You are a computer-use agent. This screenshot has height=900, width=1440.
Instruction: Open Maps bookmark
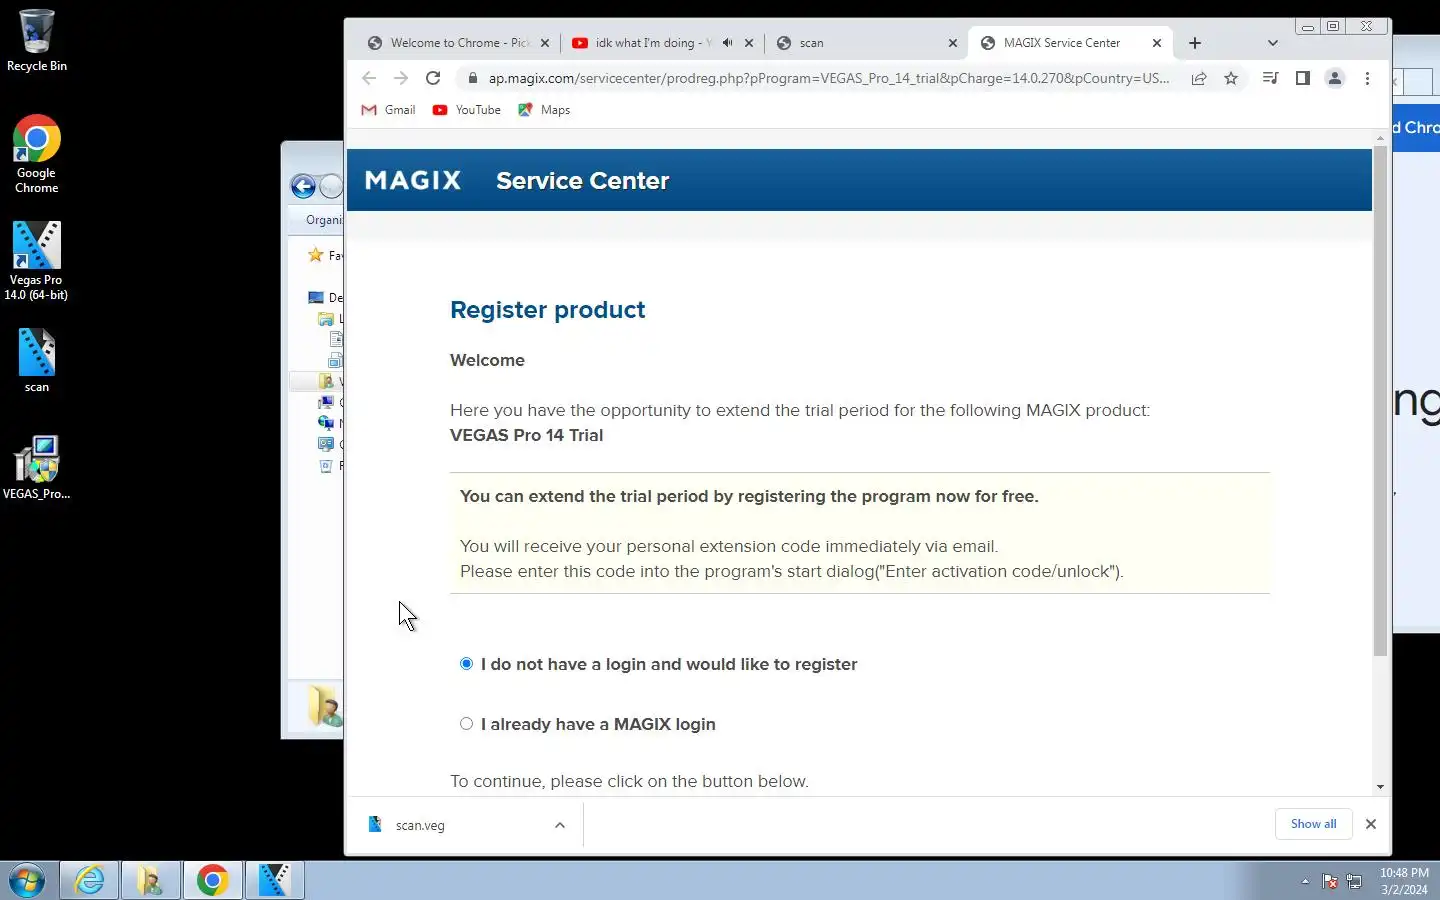tap(544, 110)
